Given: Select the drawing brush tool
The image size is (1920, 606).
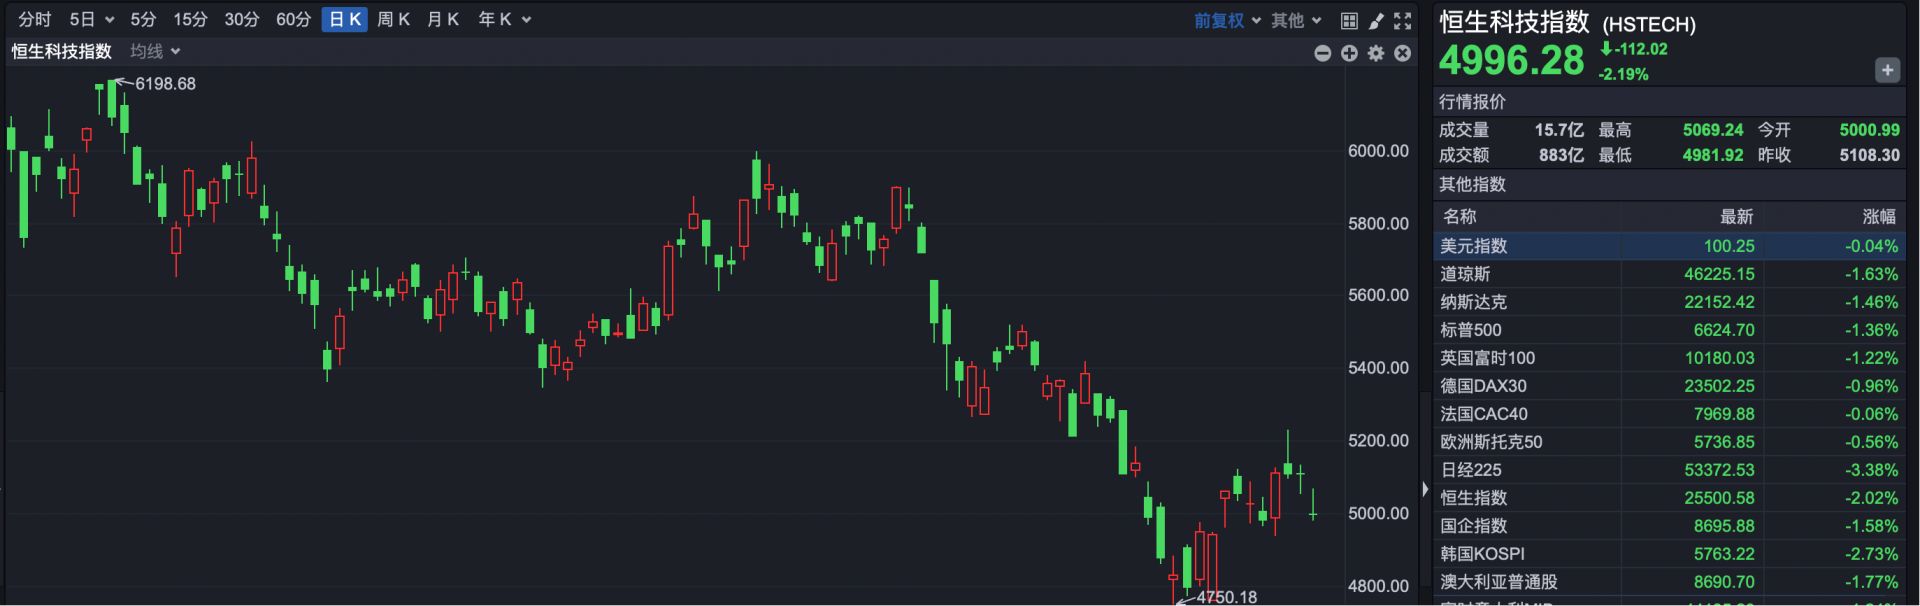Looking at the screenshot, I should coord(1376,20).
